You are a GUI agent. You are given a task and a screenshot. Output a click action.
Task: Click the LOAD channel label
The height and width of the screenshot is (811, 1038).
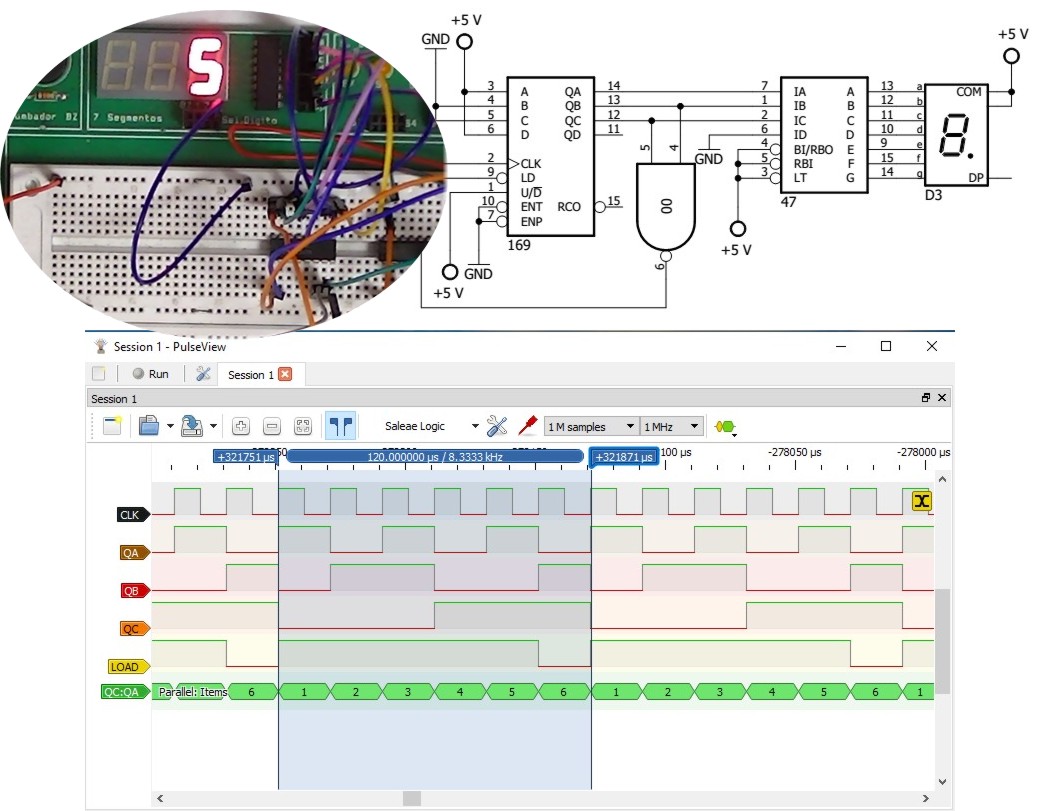coord(127,666)
